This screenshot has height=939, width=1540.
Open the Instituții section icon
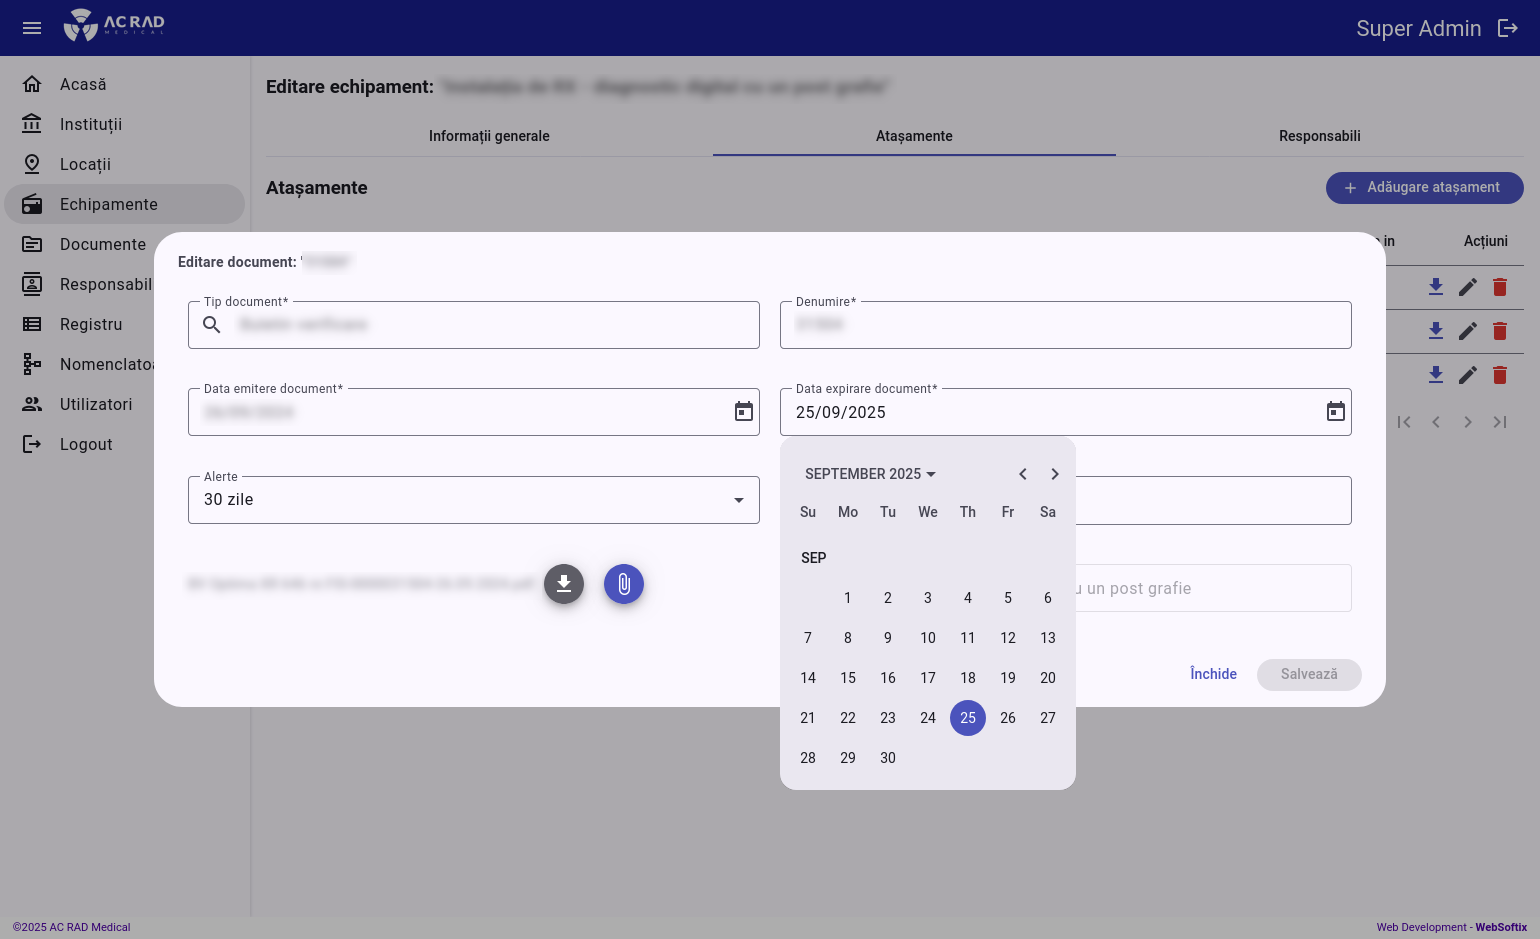32,124
